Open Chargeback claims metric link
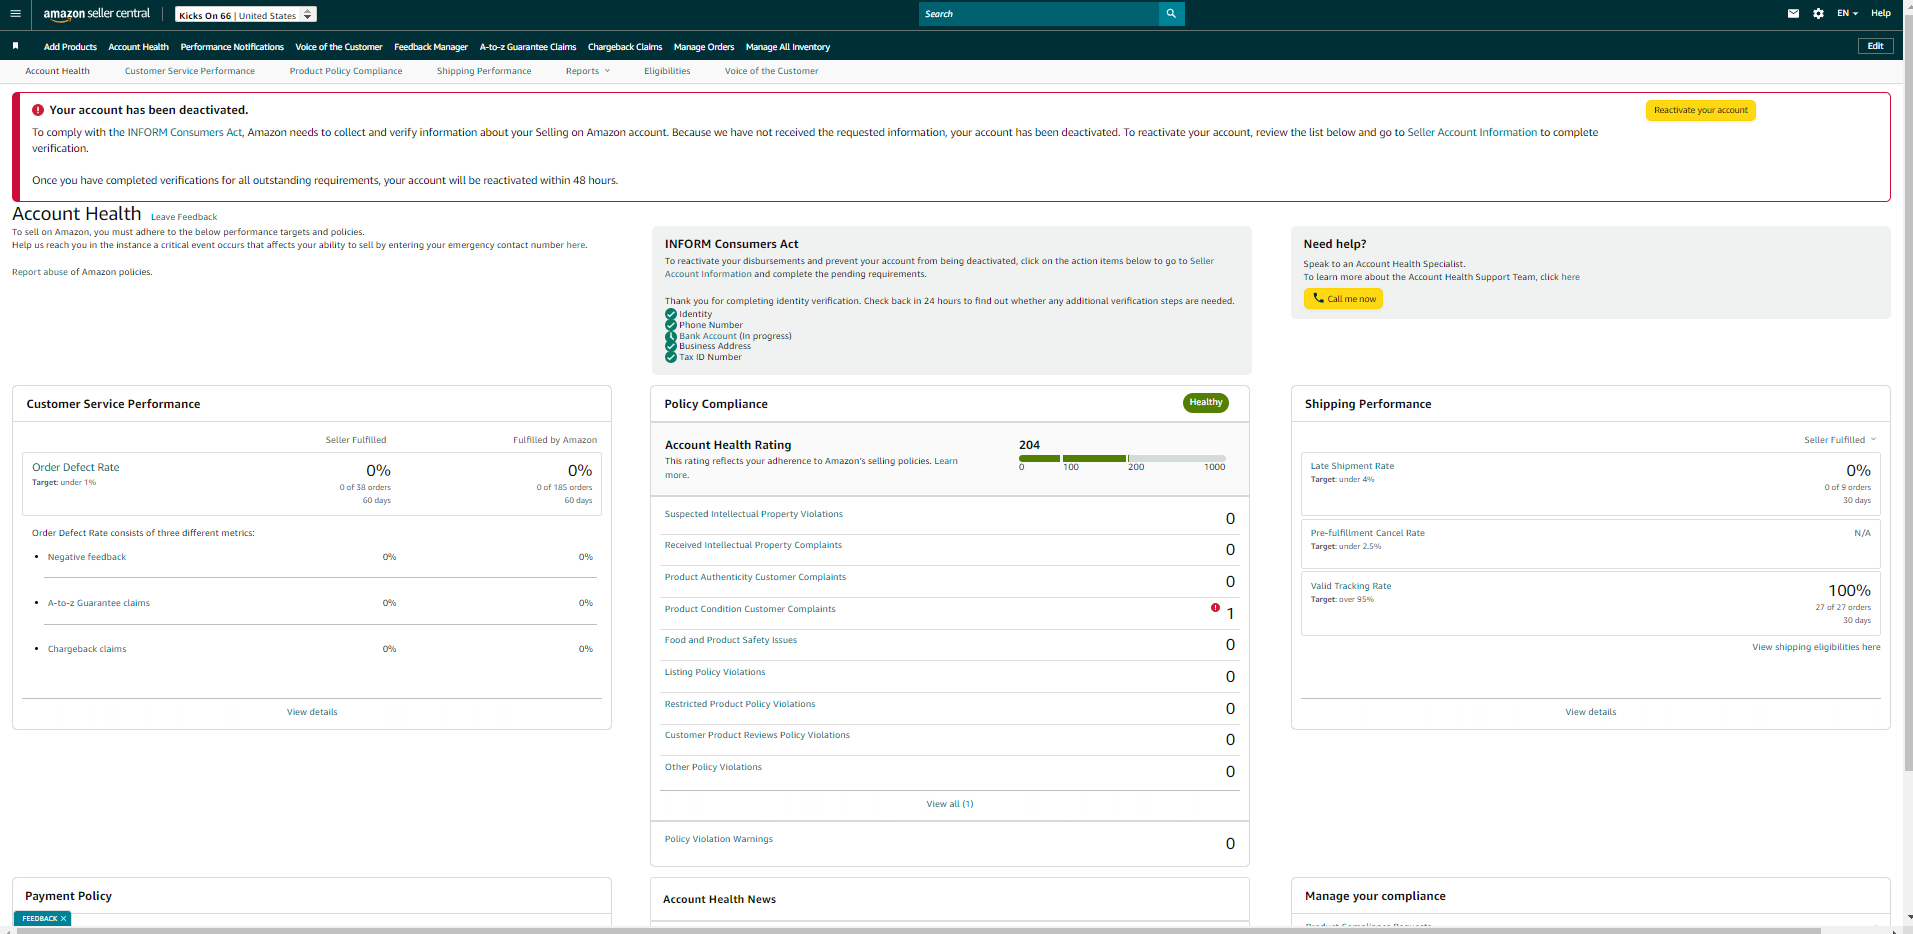 tap(87, 649)
